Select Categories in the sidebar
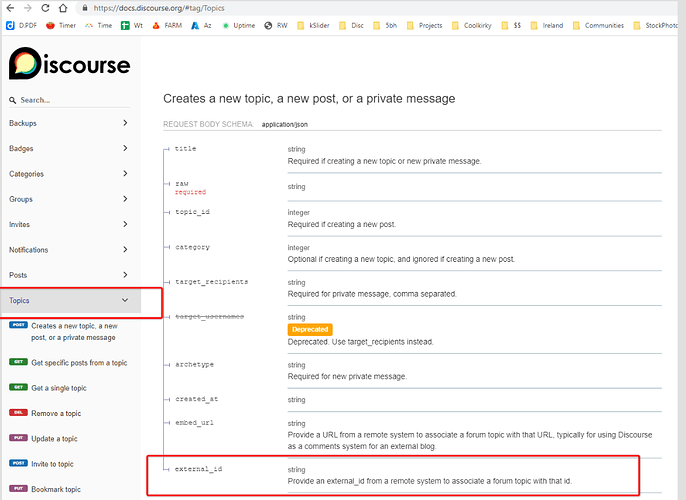This screenshot has width=686, height=500. tap(26, 174)
